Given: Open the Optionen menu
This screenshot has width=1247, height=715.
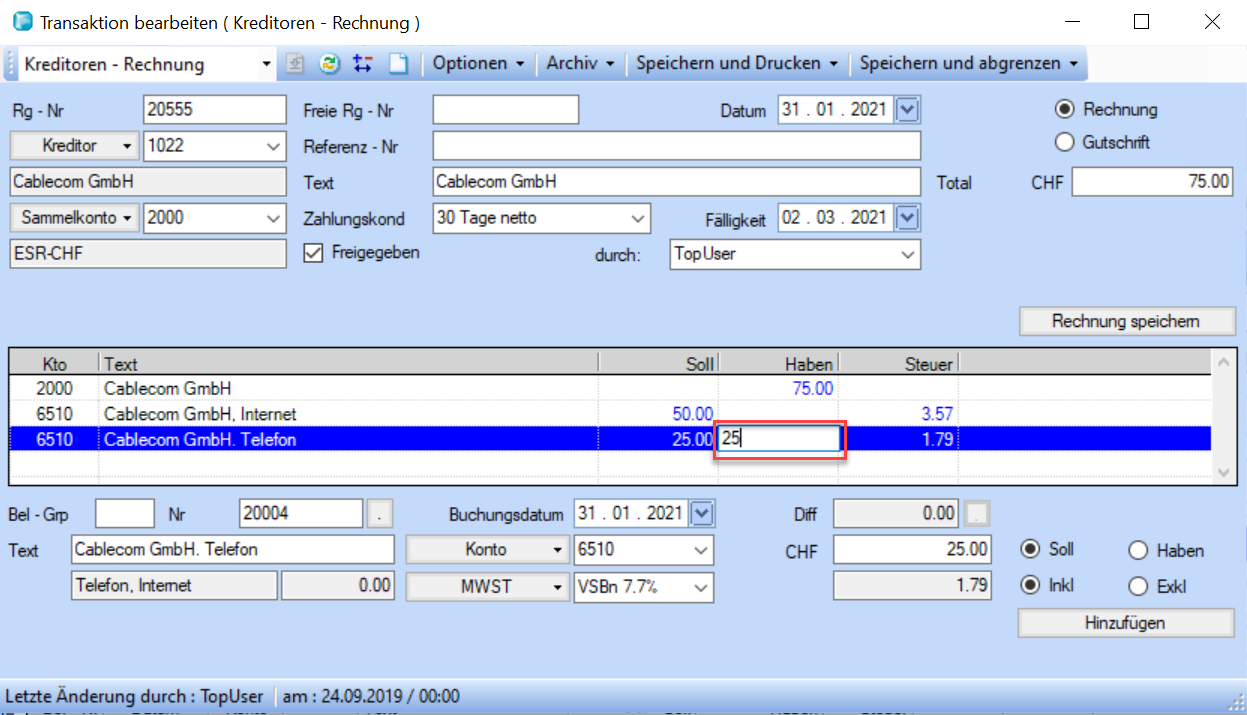Looking at the screenshot, I should (x=478, y=64).
